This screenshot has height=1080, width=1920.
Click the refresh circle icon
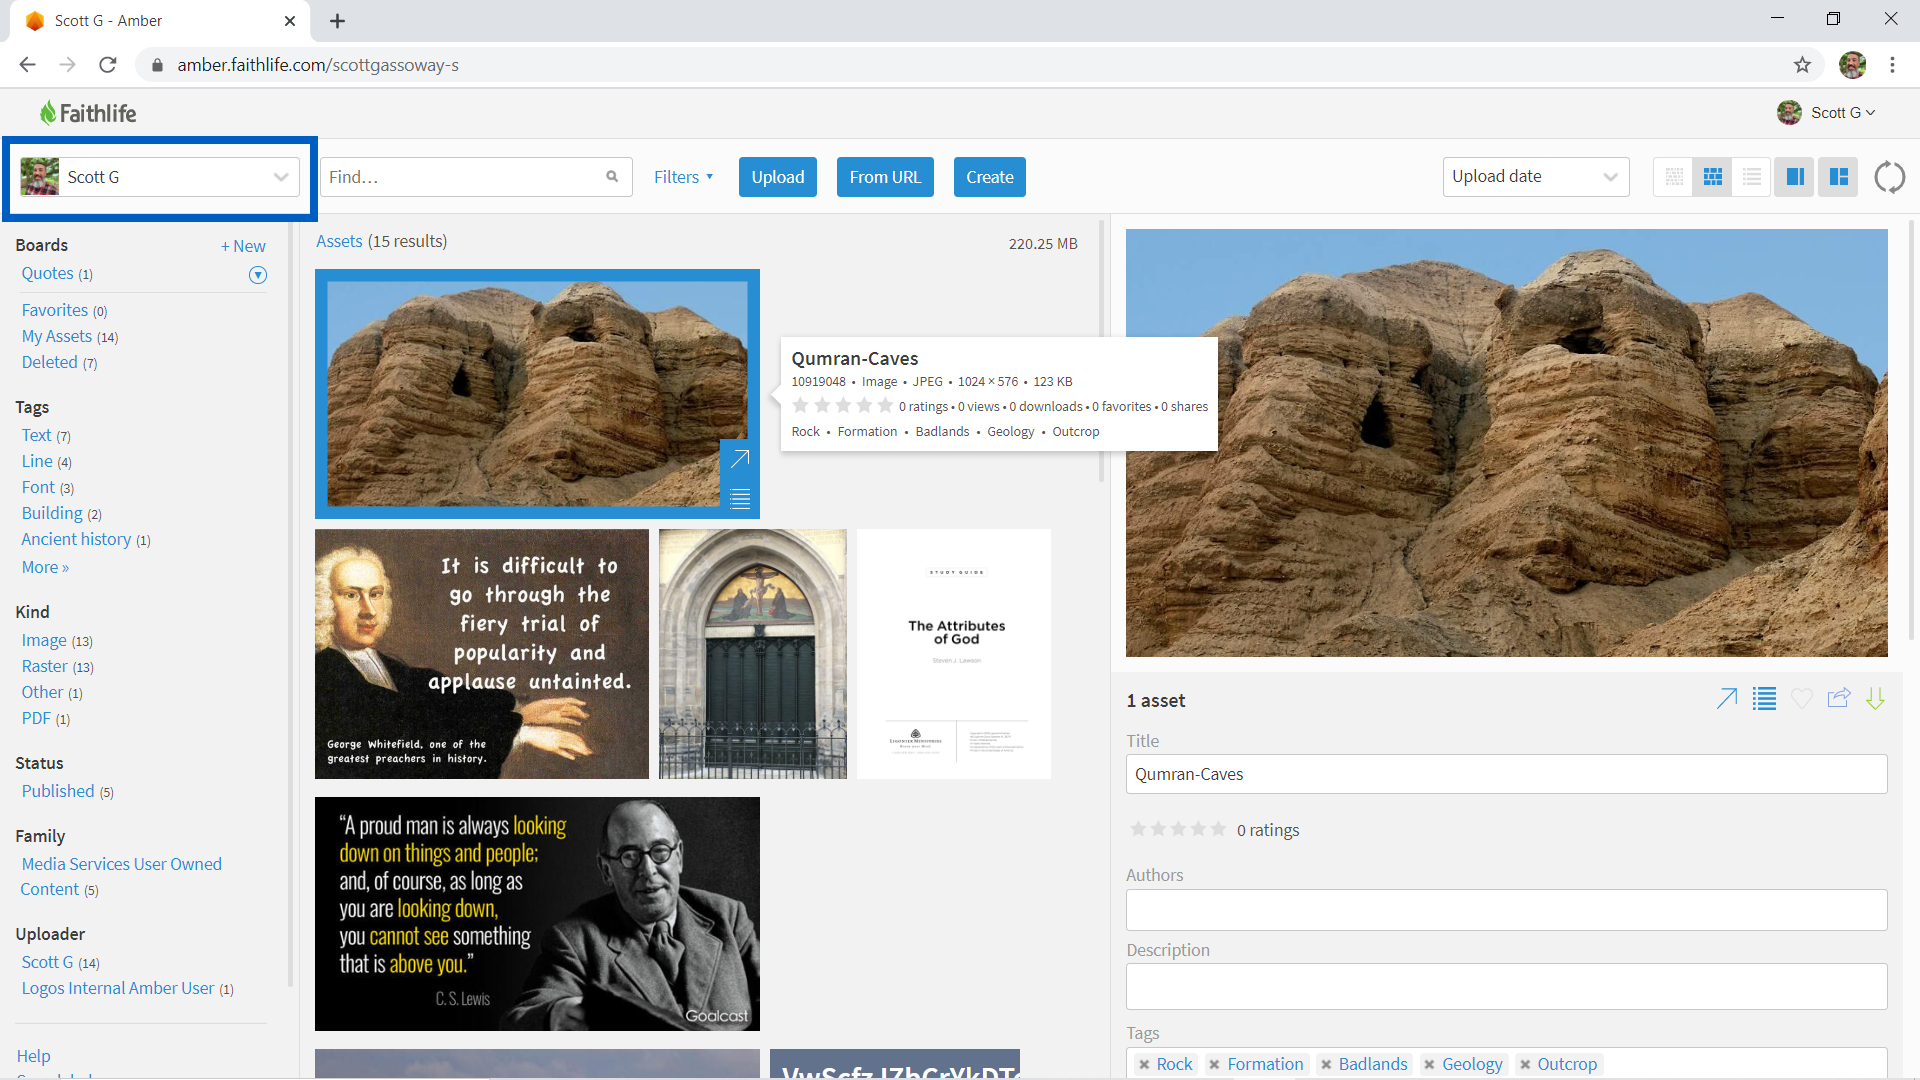point(1889,177)
